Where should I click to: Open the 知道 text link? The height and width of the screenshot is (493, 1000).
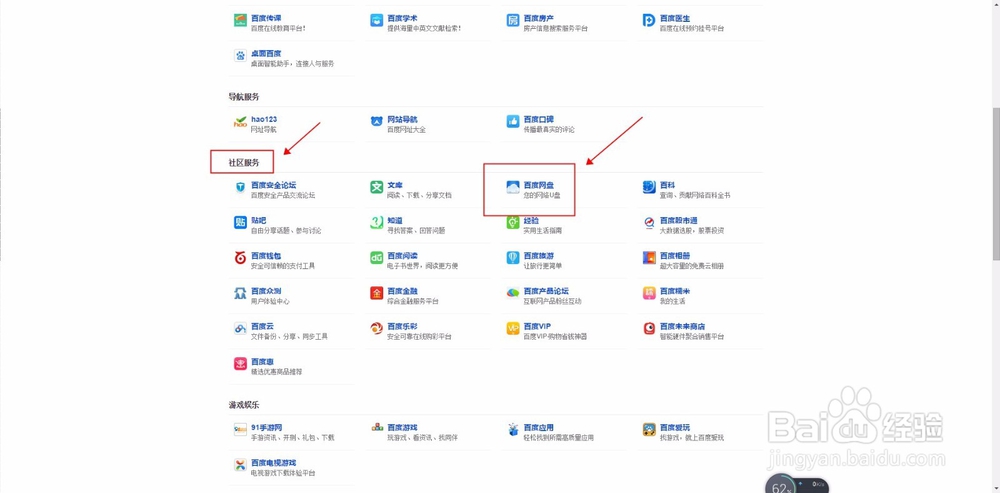click(x=395, y=220)
